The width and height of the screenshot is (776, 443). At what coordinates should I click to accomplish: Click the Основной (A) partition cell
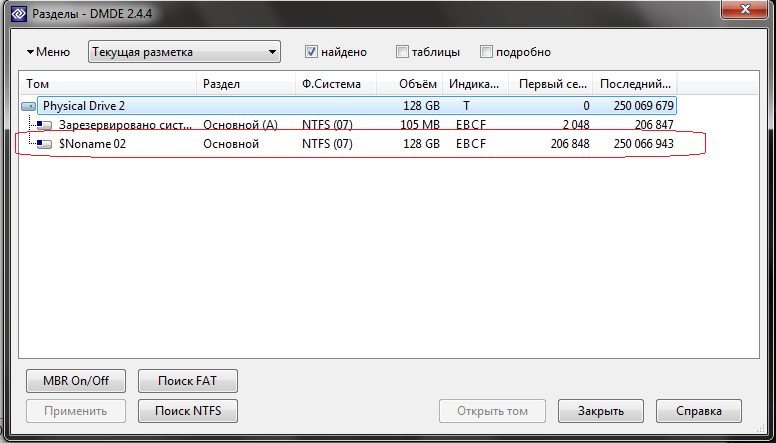(241, 125)
